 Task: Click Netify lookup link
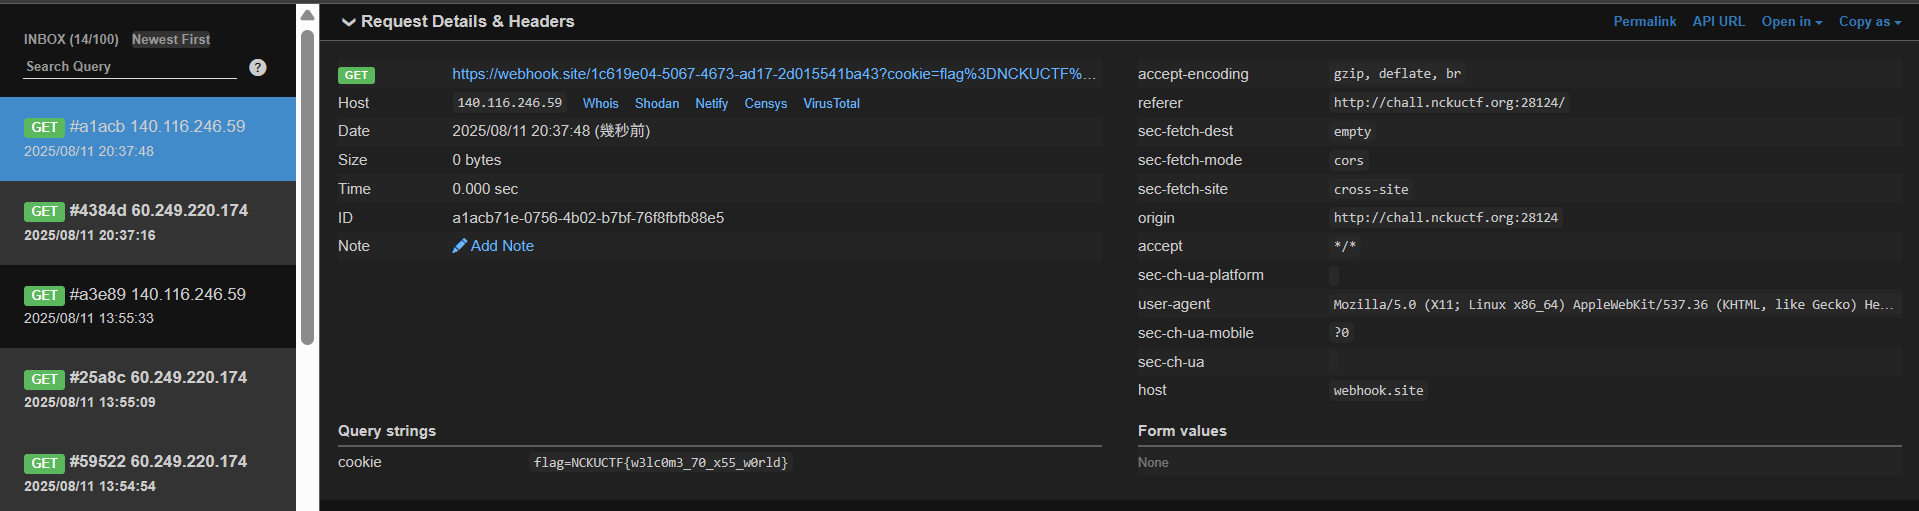point(711,103)
